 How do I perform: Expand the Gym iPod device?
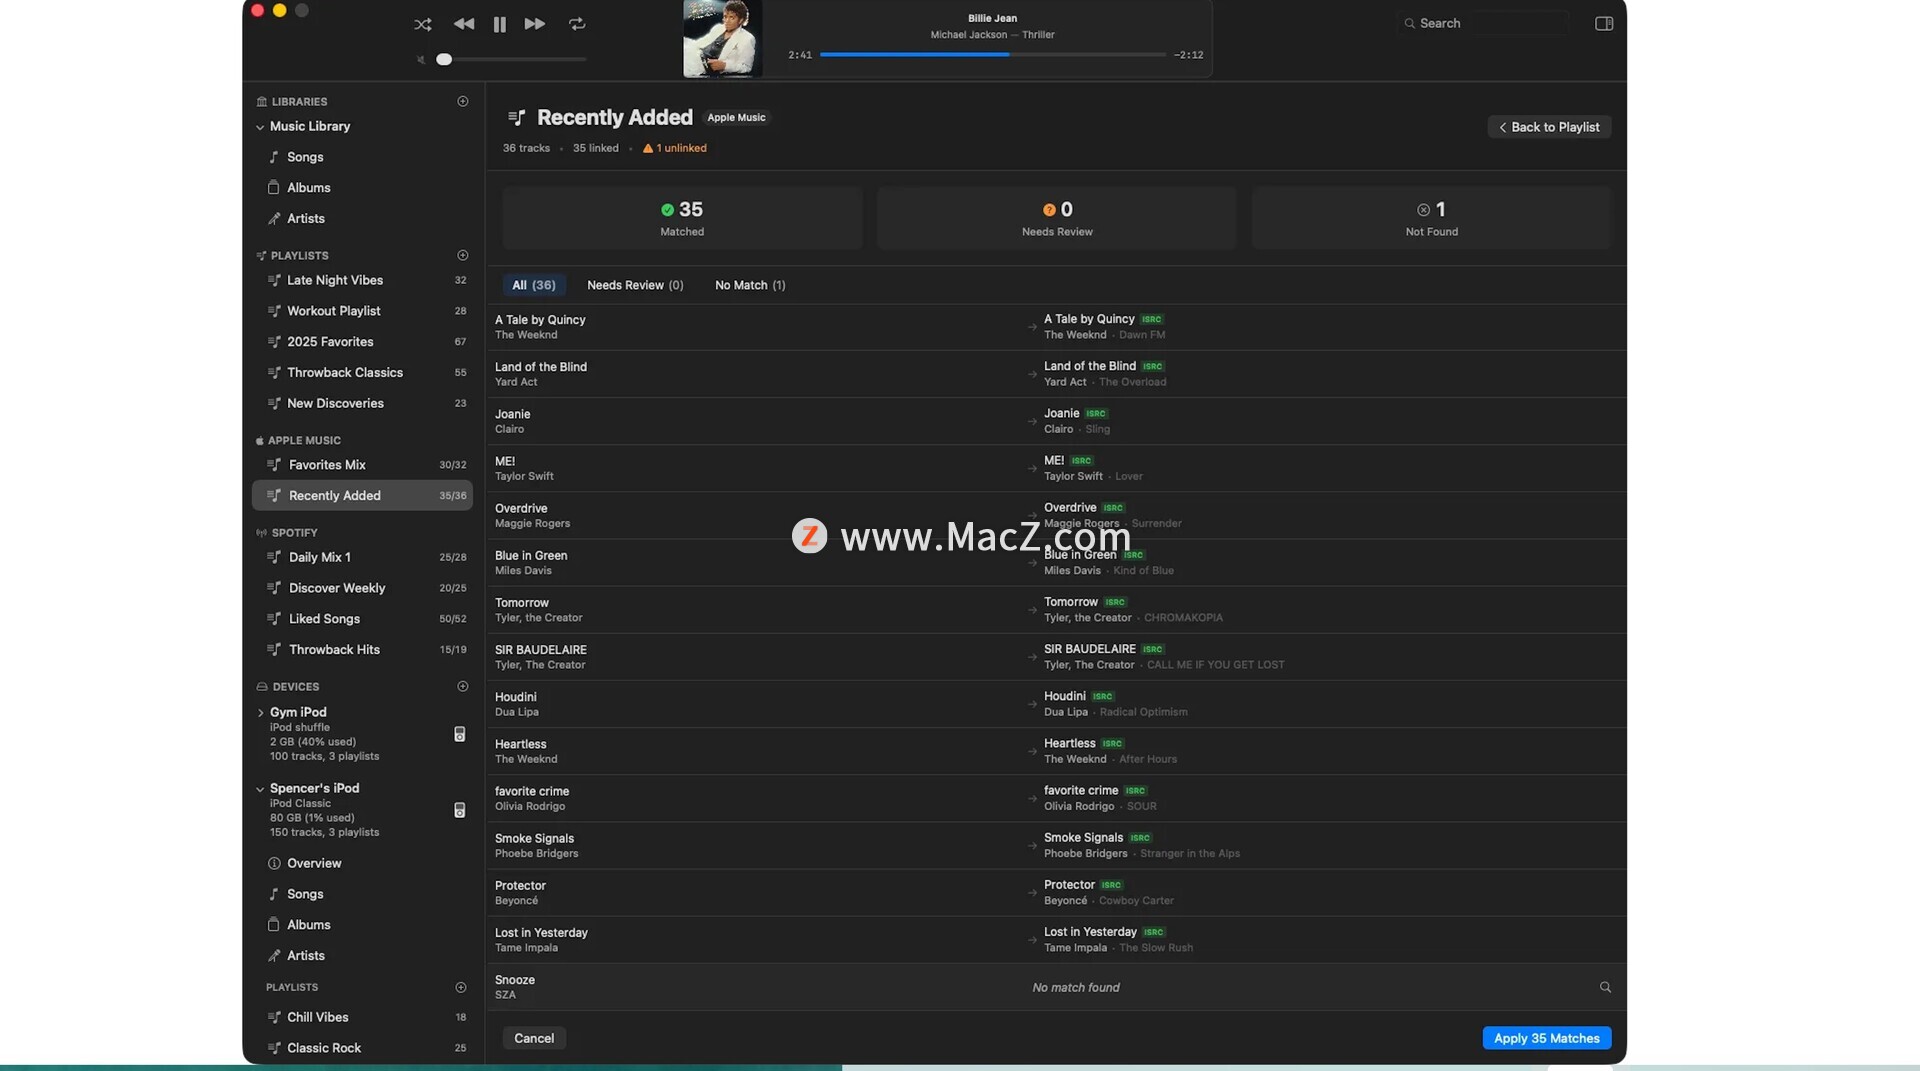pos(260,713)
